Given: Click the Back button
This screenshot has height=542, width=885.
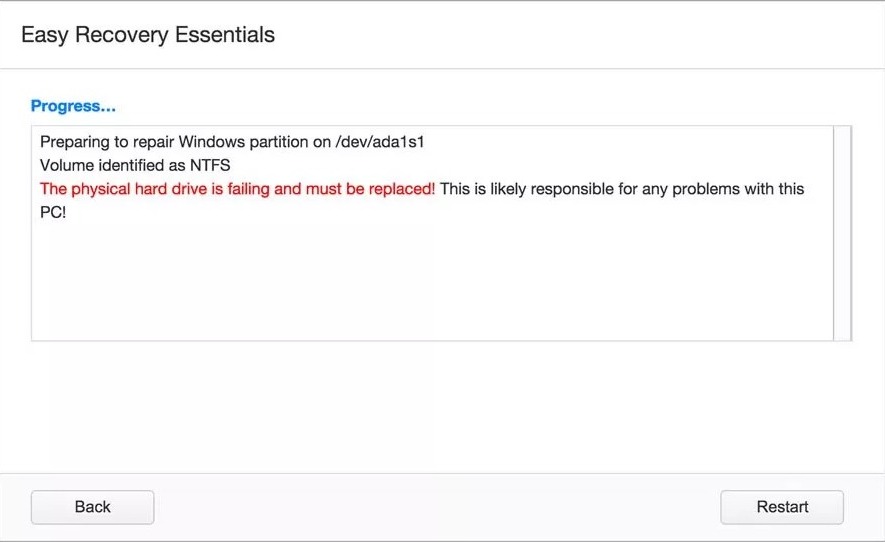Looking at the screenshot, I should tap(92, 507).
